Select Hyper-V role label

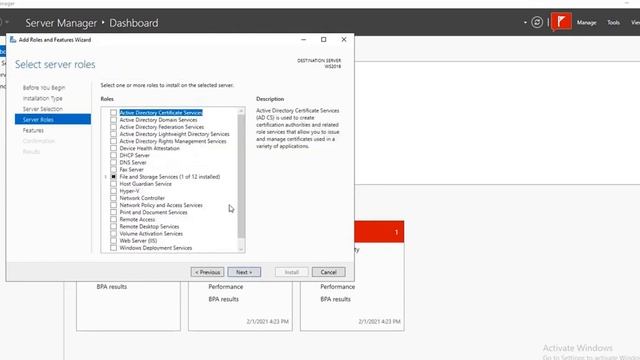129,191
